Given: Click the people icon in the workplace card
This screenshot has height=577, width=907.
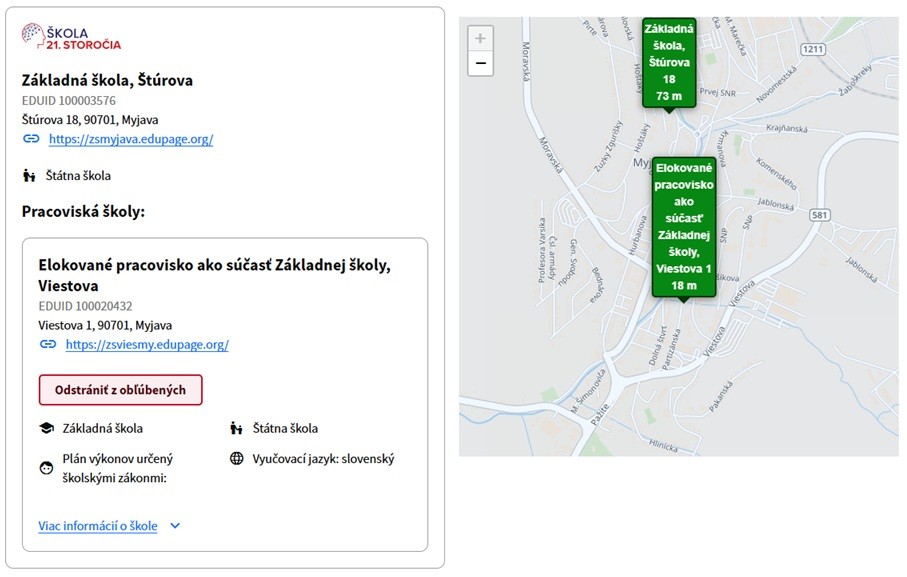Looking at the screenshot, I should (x=236, y=428).
